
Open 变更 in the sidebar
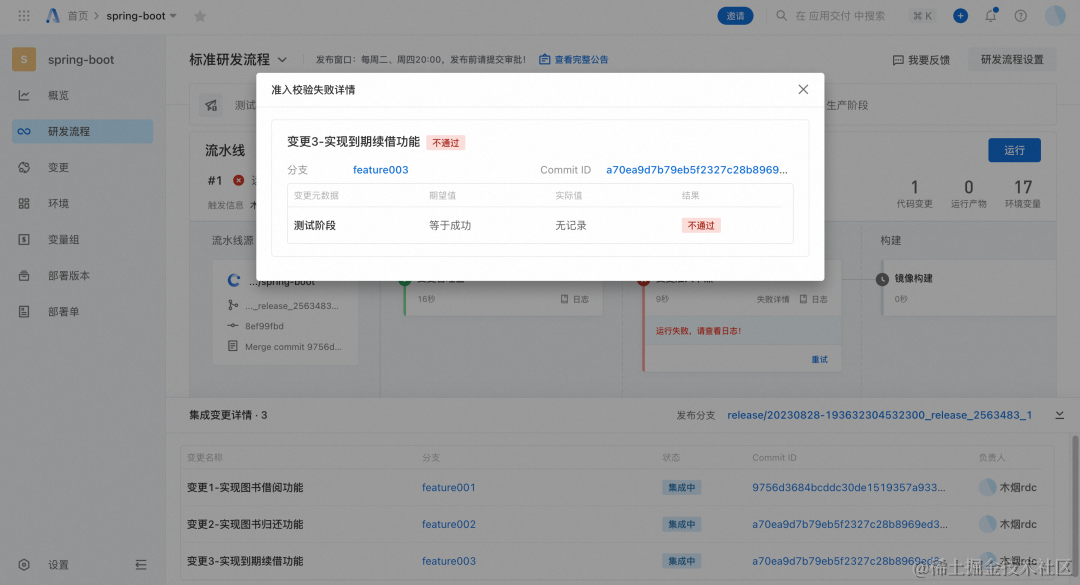tap(83, 167)
